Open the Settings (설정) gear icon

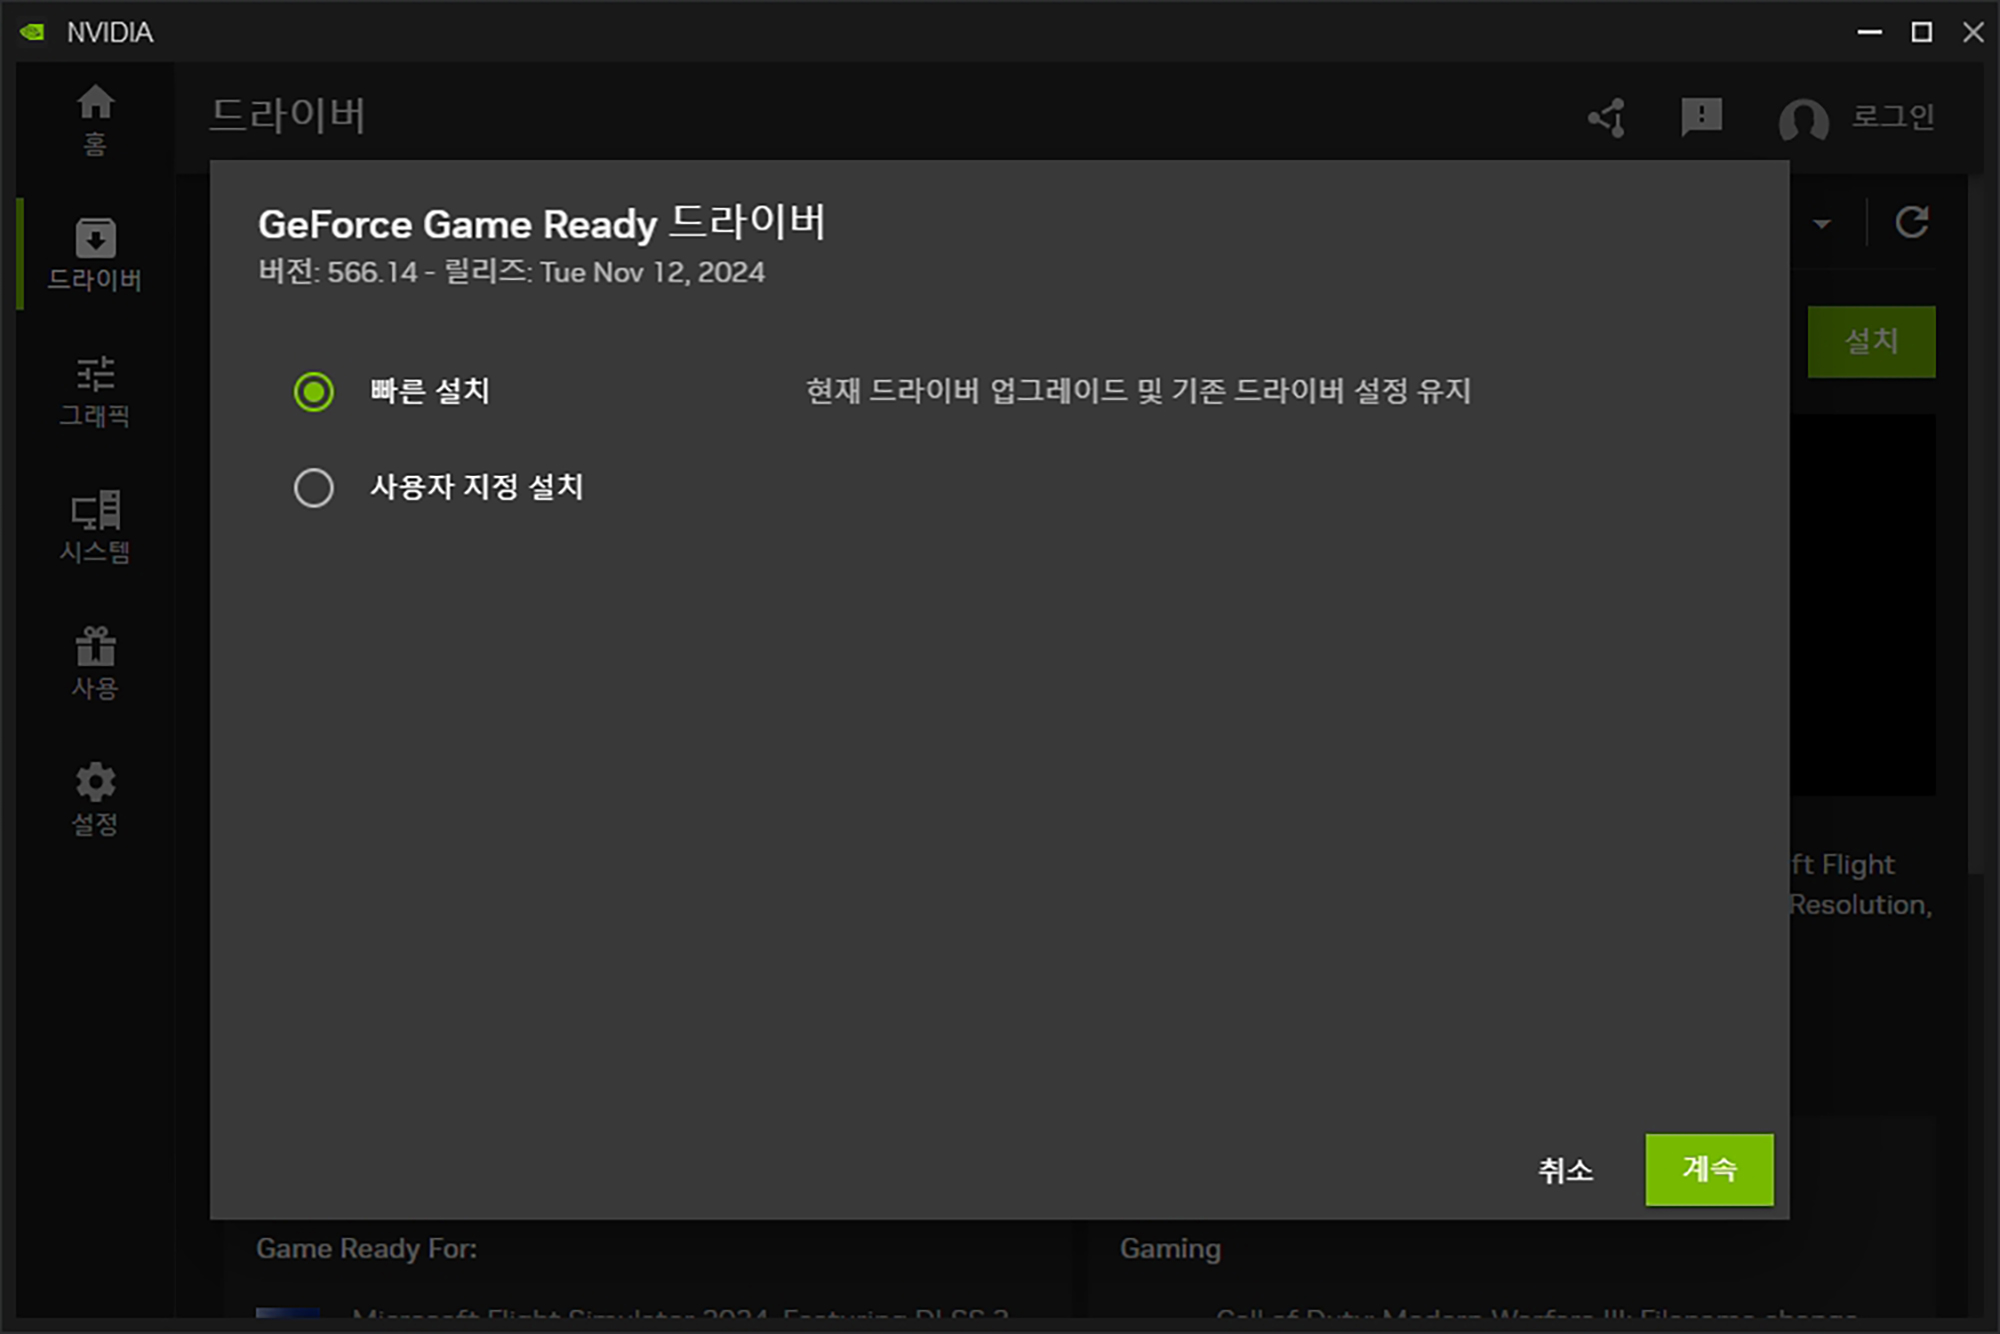95,798
